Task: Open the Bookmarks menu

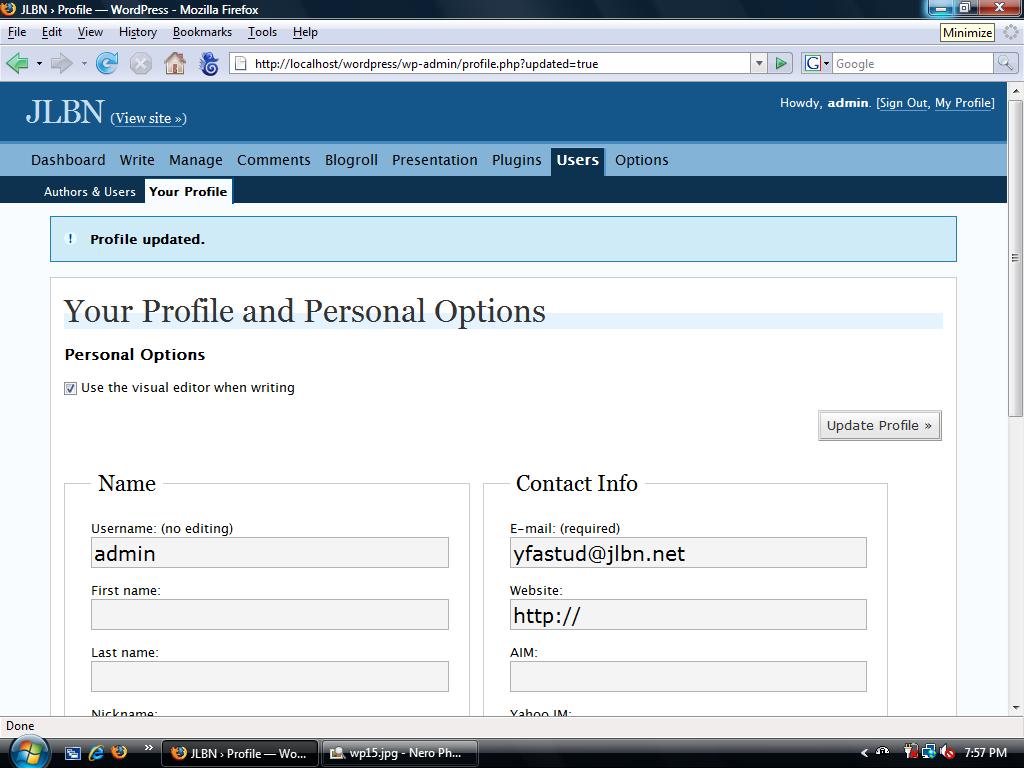Action: pos(202,32)
